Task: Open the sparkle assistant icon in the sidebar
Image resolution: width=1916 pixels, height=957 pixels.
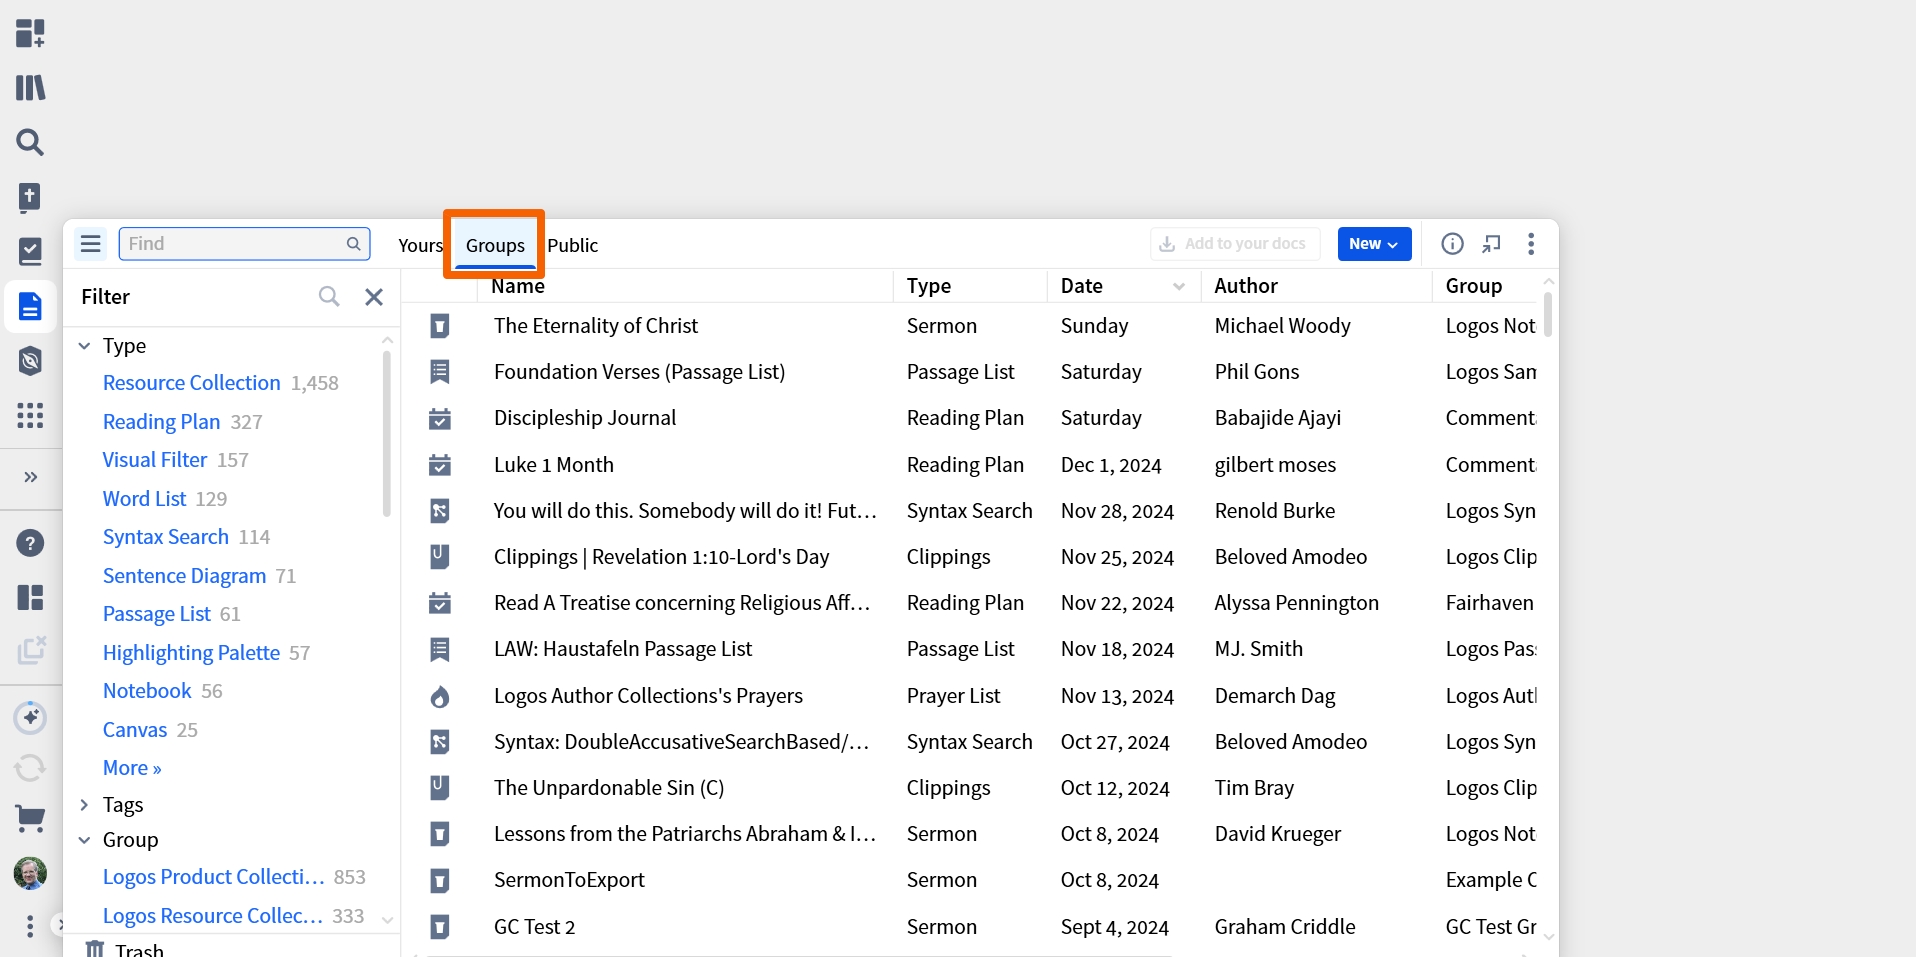Action: pos(30,717)
